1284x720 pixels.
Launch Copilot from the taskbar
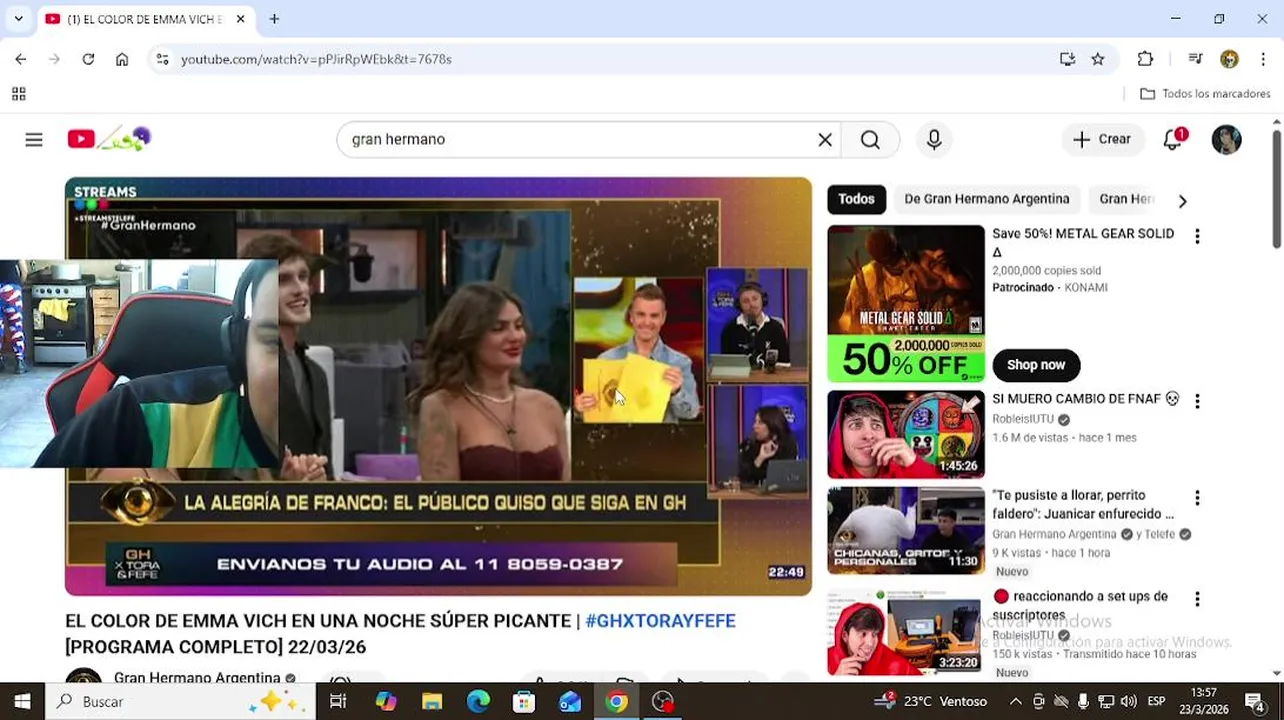pyautogui.click(x=386, y=702)
